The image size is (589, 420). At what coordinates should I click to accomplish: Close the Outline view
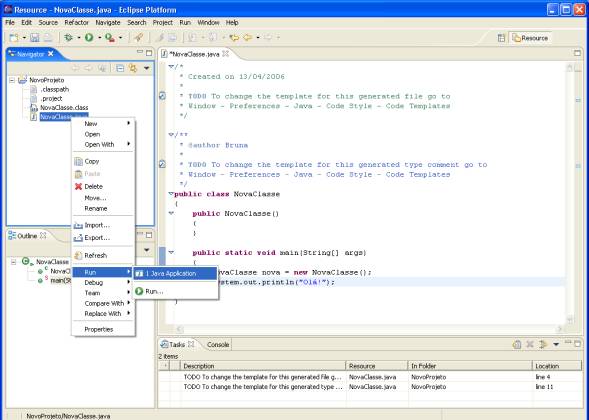pyautogui.click(x=43, y=236)
